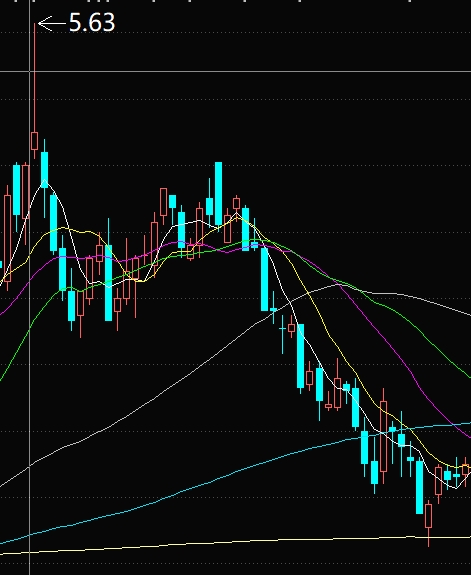Select the lowest red candle touching the bottom yellow line
Image resolution: width=471 pixels, height=575 pixels.
[x=428, y=516]
